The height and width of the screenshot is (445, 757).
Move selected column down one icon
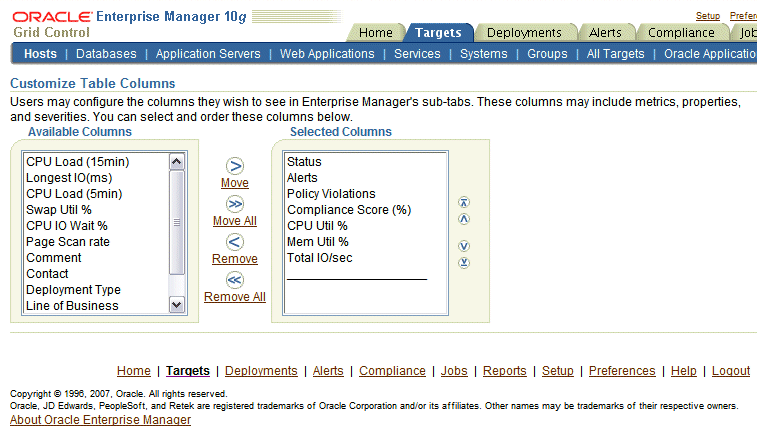(x=464, y=246)
